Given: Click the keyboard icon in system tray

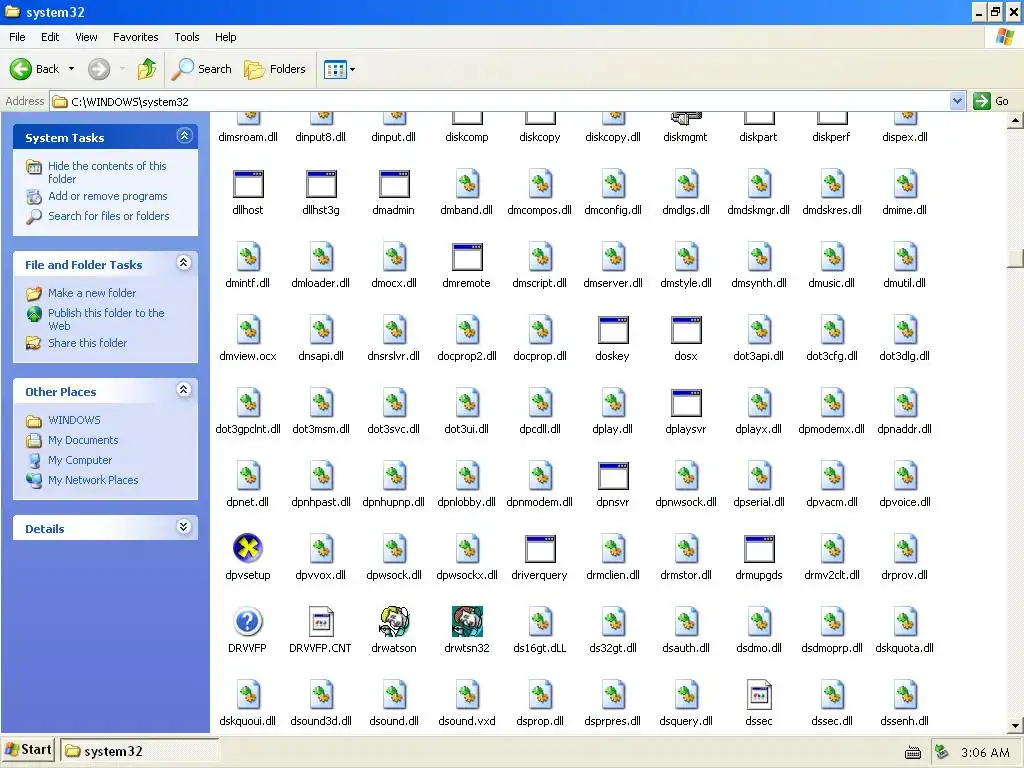Looking at the screenshot, I should [913, 753].
